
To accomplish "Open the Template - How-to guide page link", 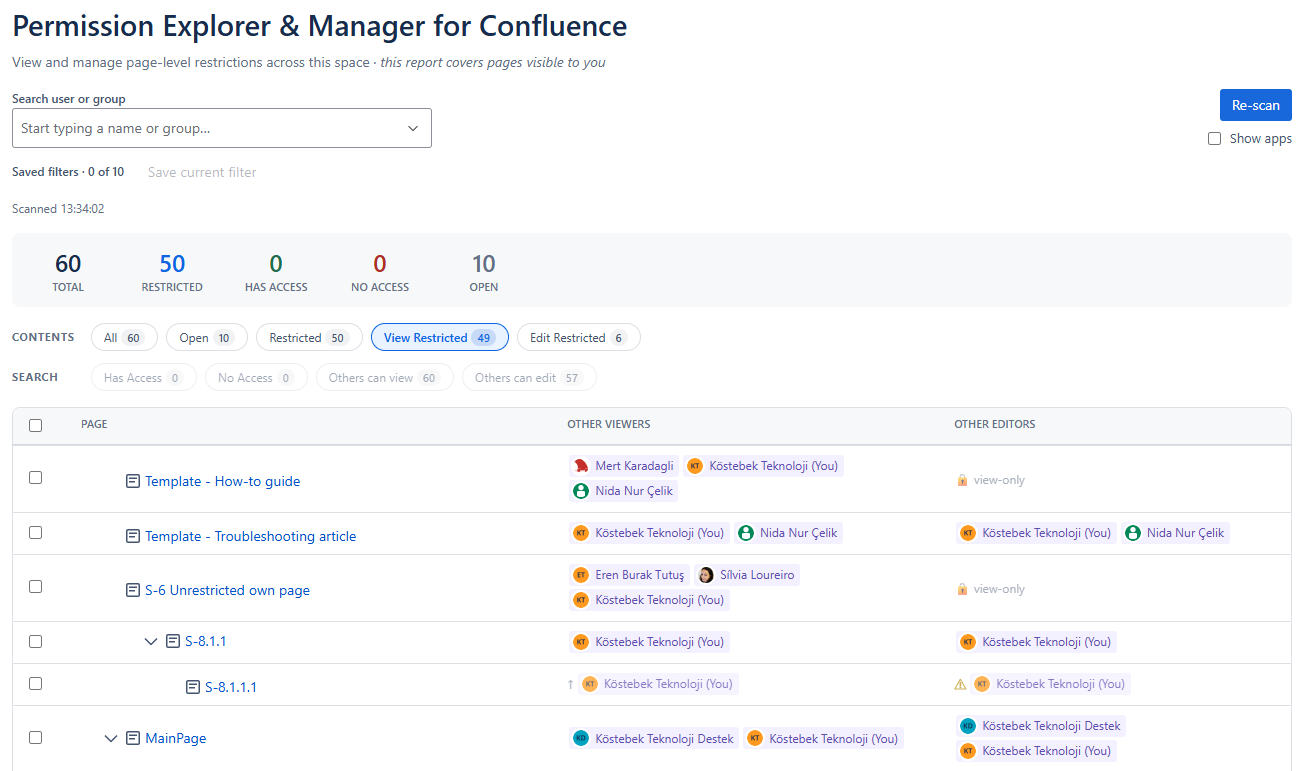I will [222, 481].
